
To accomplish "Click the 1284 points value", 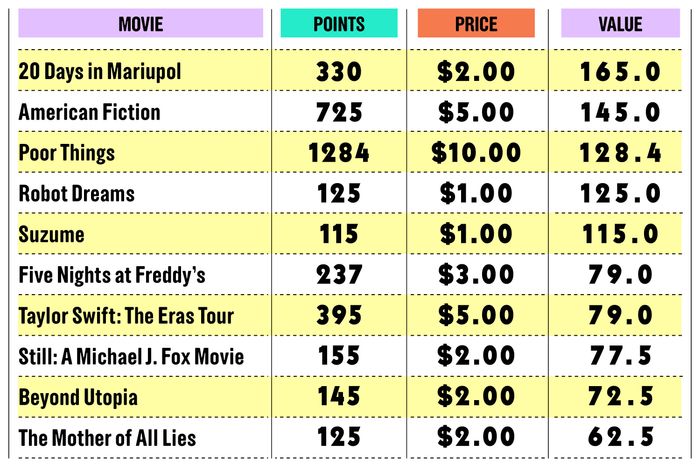I will pyautogui.click(x=339, y=153).
